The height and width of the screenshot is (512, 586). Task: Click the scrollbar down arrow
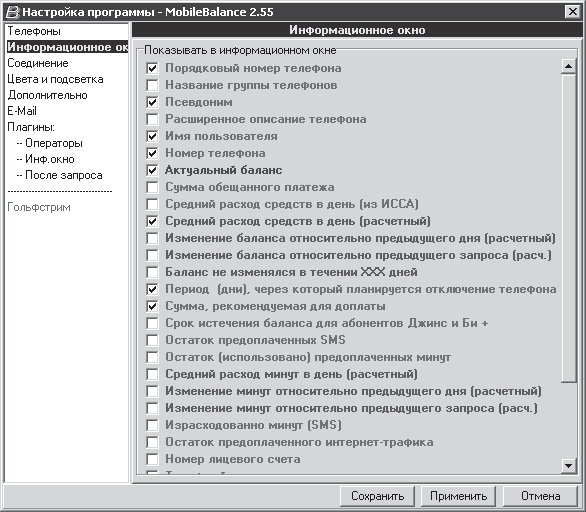click(x=568, y=465)
